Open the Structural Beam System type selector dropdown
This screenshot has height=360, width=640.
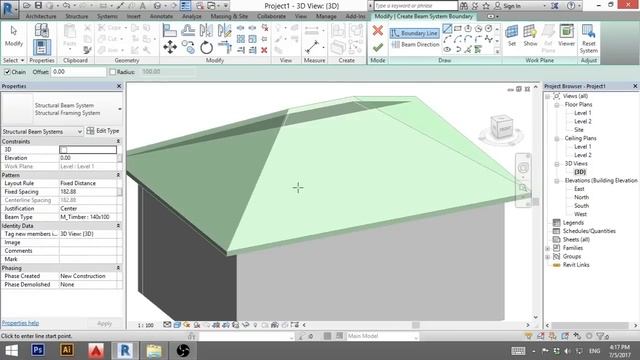point(120,109)
